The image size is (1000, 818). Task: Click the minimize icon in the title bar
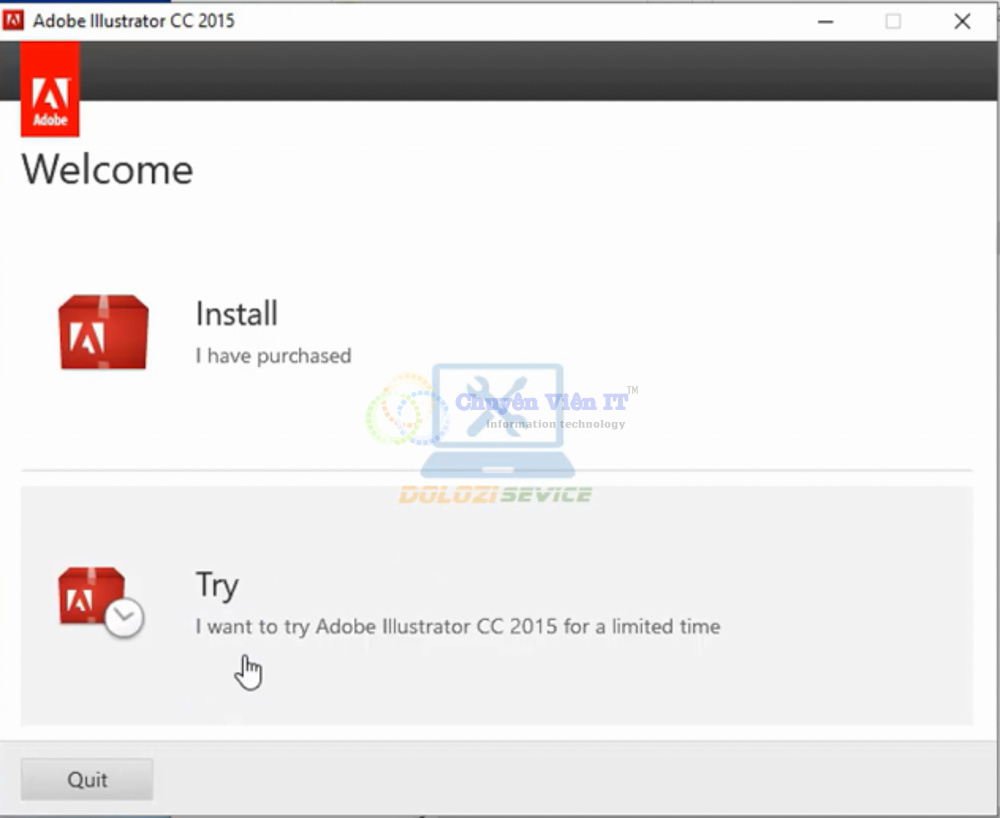tap(826, 21)
